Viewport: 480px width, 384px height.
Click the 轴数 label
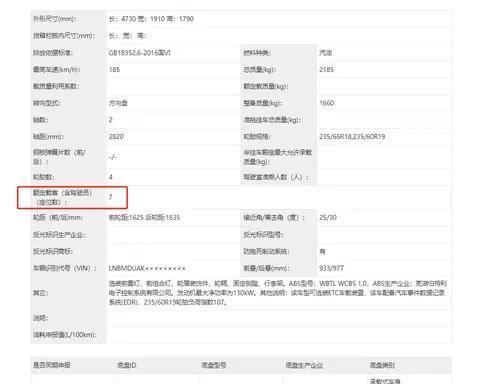point(40,120)
